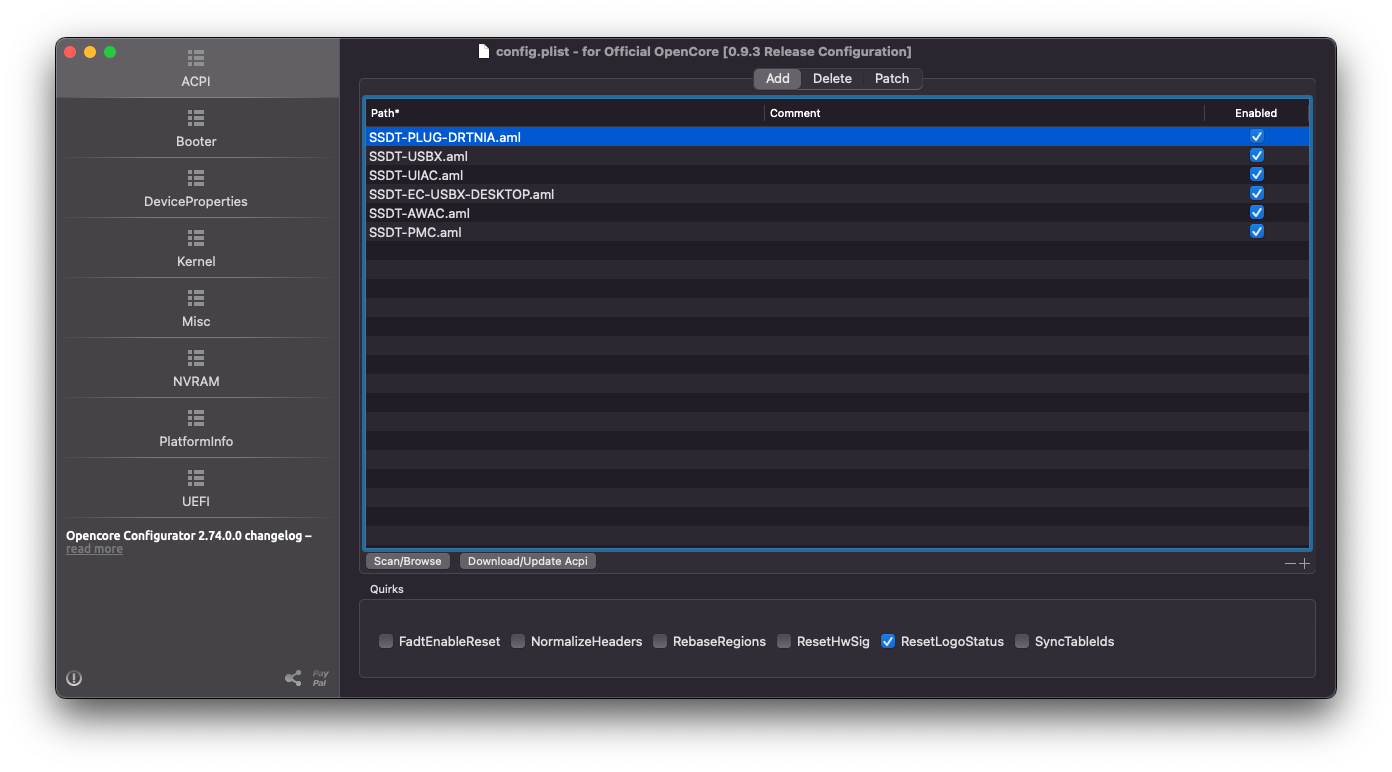Switch to the Delete tab

[832, 79]
